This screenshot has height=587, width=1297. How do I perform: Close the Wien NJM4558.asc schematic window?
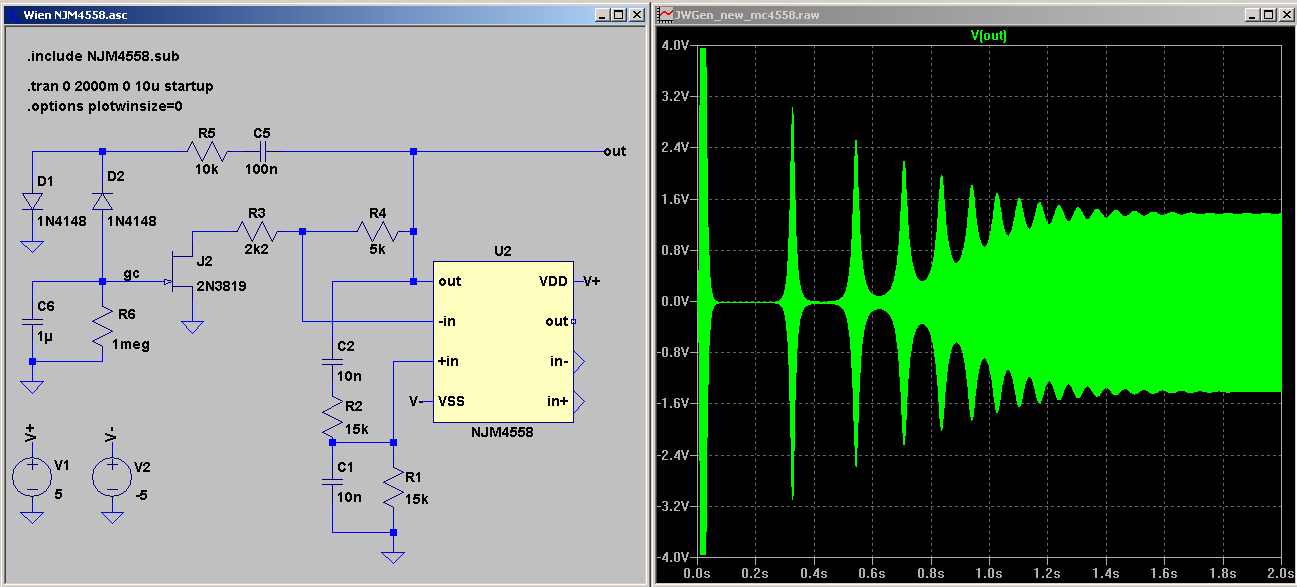tap(637, 15)
